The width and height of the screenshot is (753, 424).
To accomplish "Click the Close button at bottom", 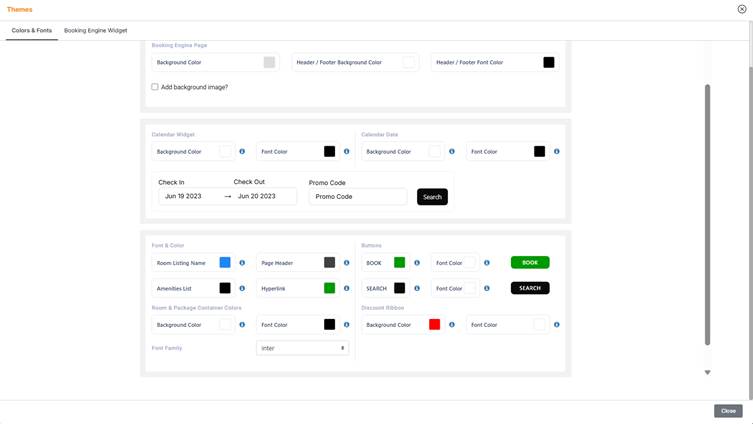I will coord(728,411).
